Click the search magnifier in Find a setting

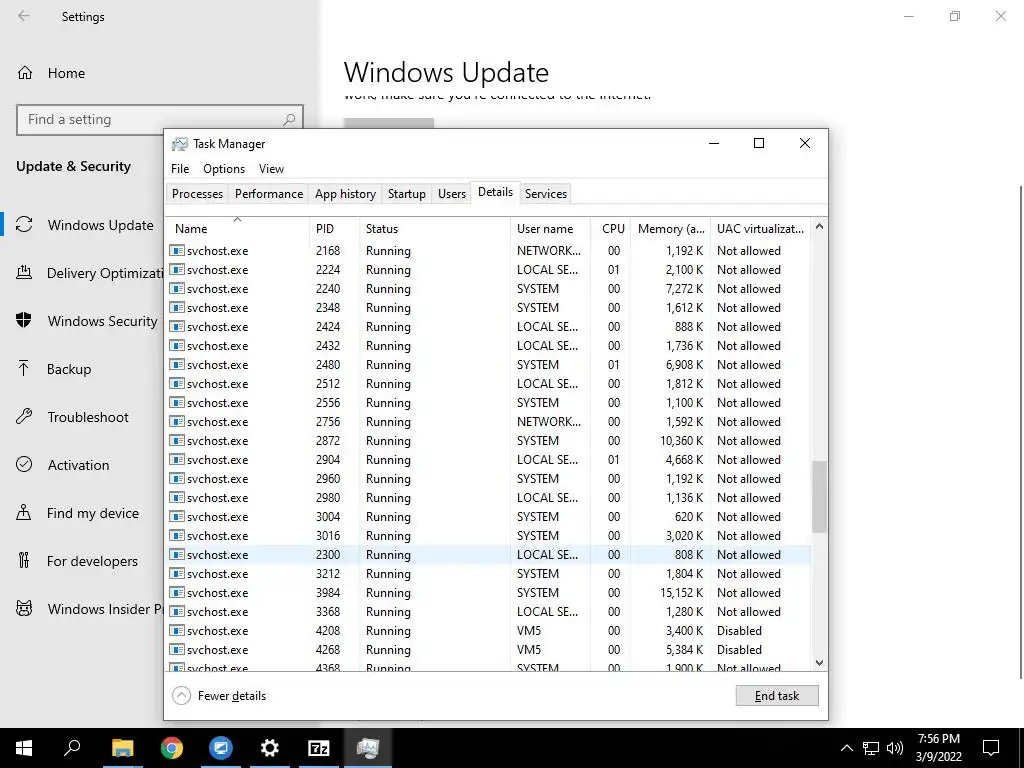289,120
